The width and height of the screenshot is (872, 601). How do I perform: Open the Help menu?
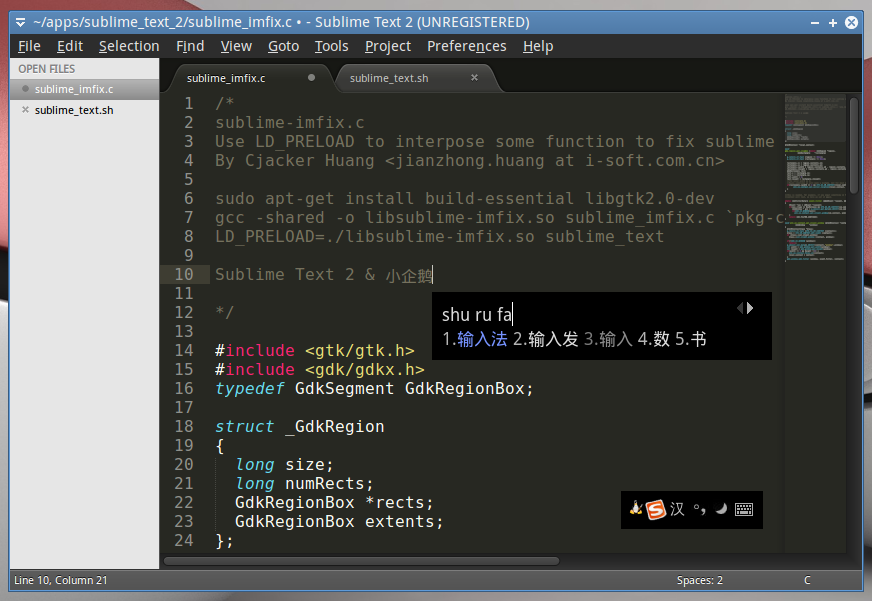[x=538, y=46]
